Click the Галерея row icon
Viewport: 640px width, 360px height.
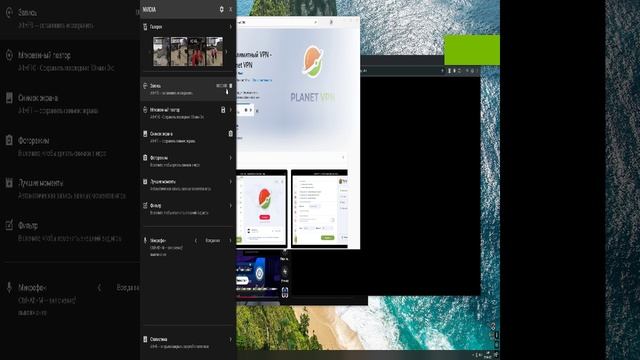pos(145,27)
